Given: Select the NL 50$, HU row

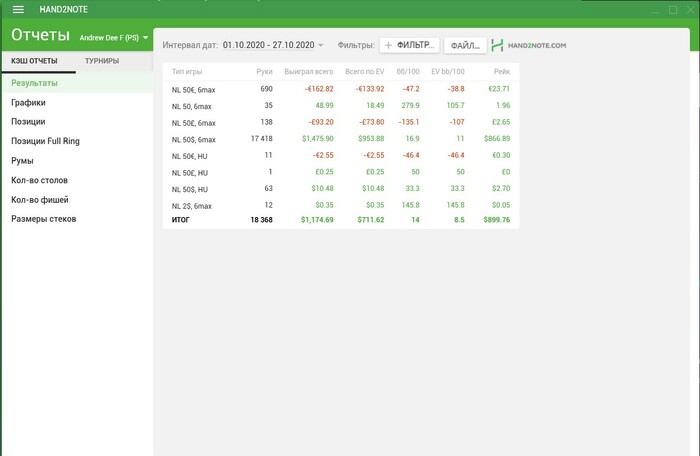Looking at the screenshot, I should coord(341,189).
